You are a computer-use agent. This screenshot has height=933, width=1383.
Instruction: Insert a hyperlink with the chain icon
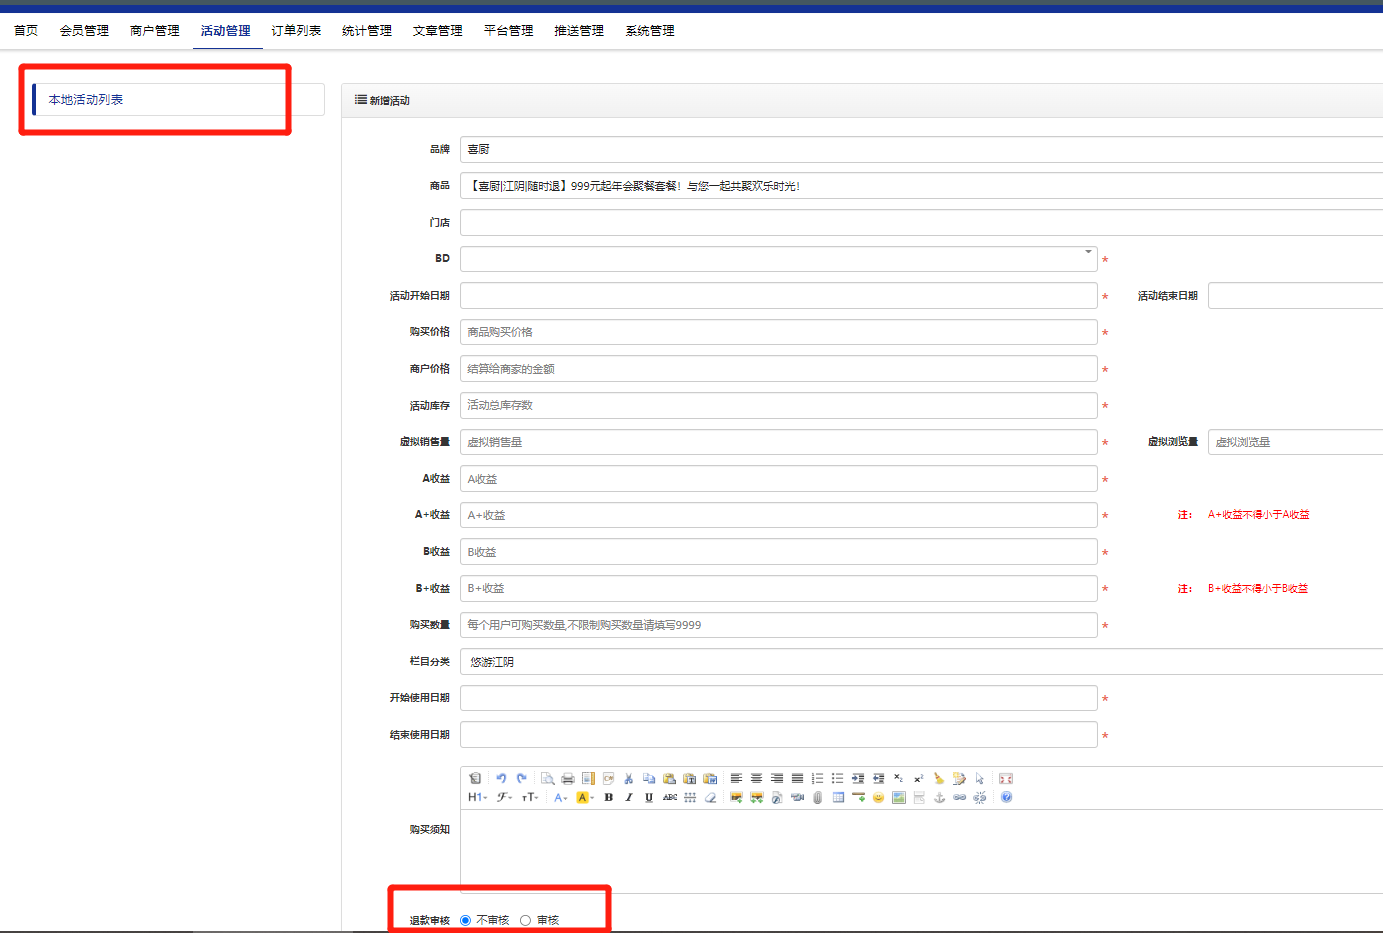(959, 797)
